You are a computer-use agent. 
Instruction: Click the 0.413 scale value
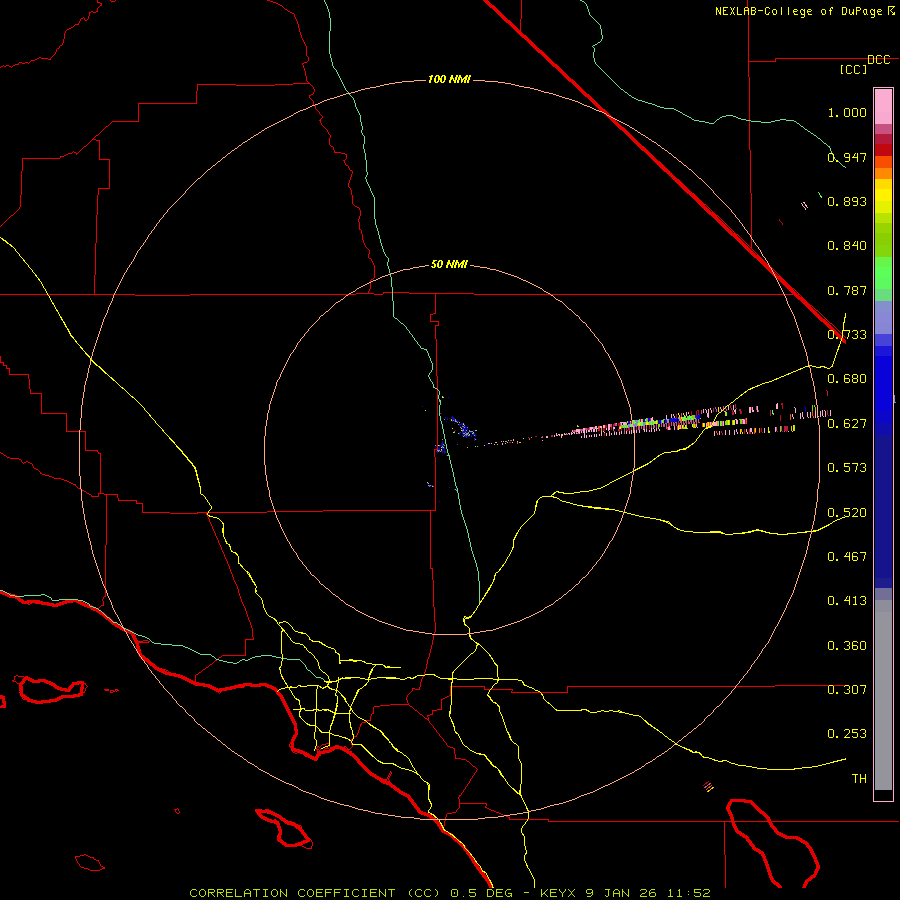[847, 601]
